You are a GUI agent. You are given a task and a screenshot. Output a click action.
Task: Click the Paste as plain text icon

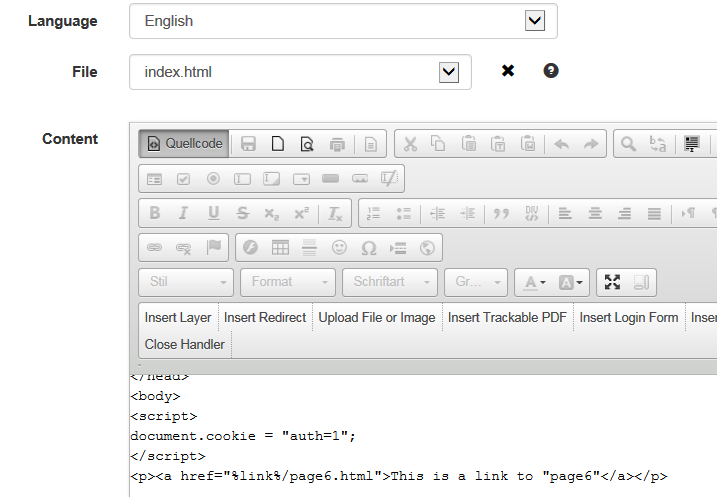coord(498,144)
